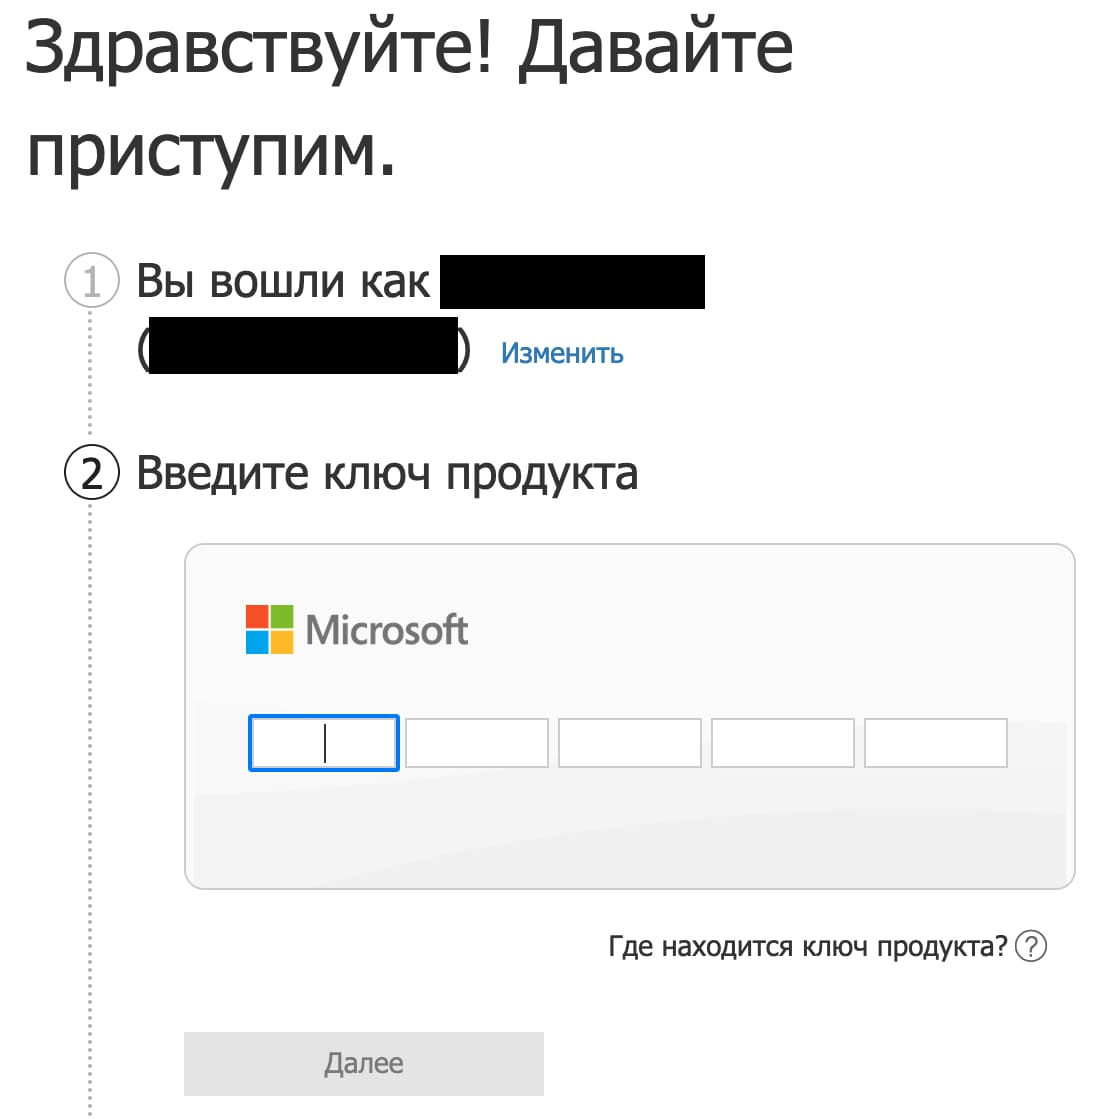1100x1120 pixels.
Task: Click the 'Microsoft' wordmark text
Action: tap(387, 630)
